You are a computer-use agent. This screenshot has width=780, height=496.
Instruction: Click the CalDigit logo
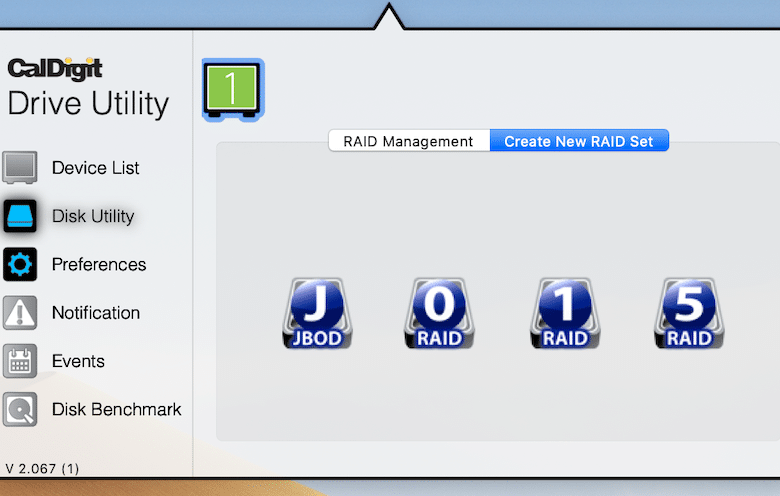[55, 69]
